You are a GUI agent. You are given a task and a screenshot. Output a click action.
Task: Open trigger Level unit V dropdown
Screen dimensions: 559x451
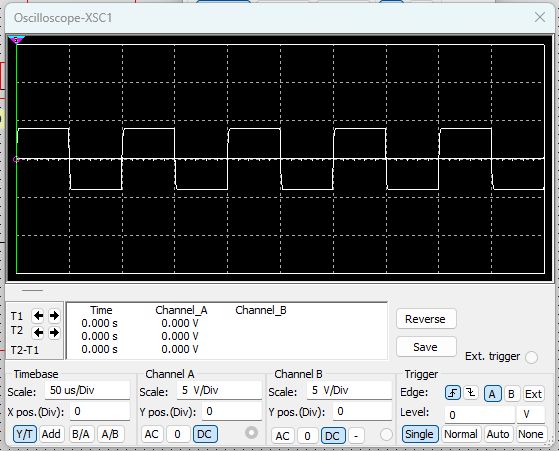pos(531,415)
